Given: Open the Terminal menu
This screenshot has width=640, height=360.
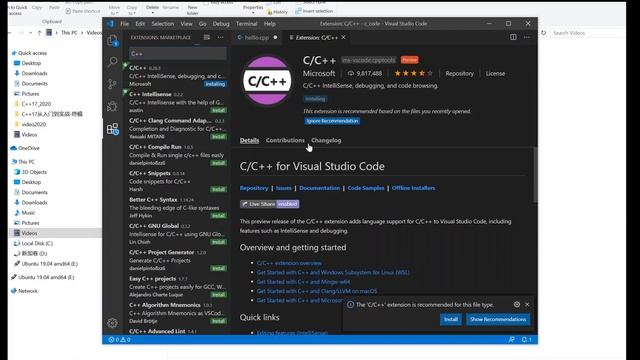Looking at the screenshot, I should (x=247, y=24).
